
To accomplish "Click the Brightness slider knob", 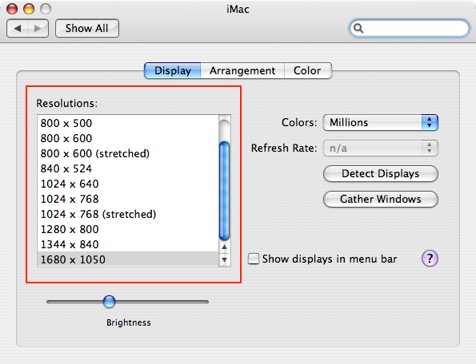I will 109,302.
